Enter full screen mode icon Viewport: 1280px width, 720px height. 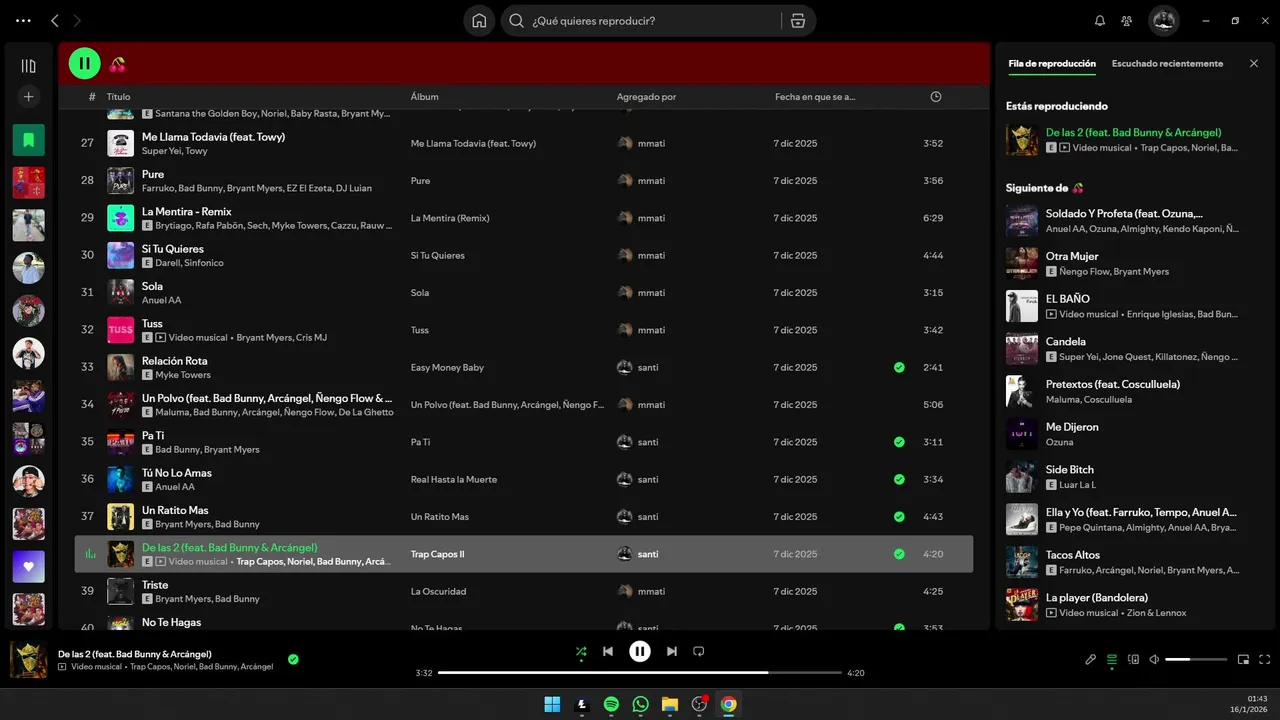pos(1264,660)
